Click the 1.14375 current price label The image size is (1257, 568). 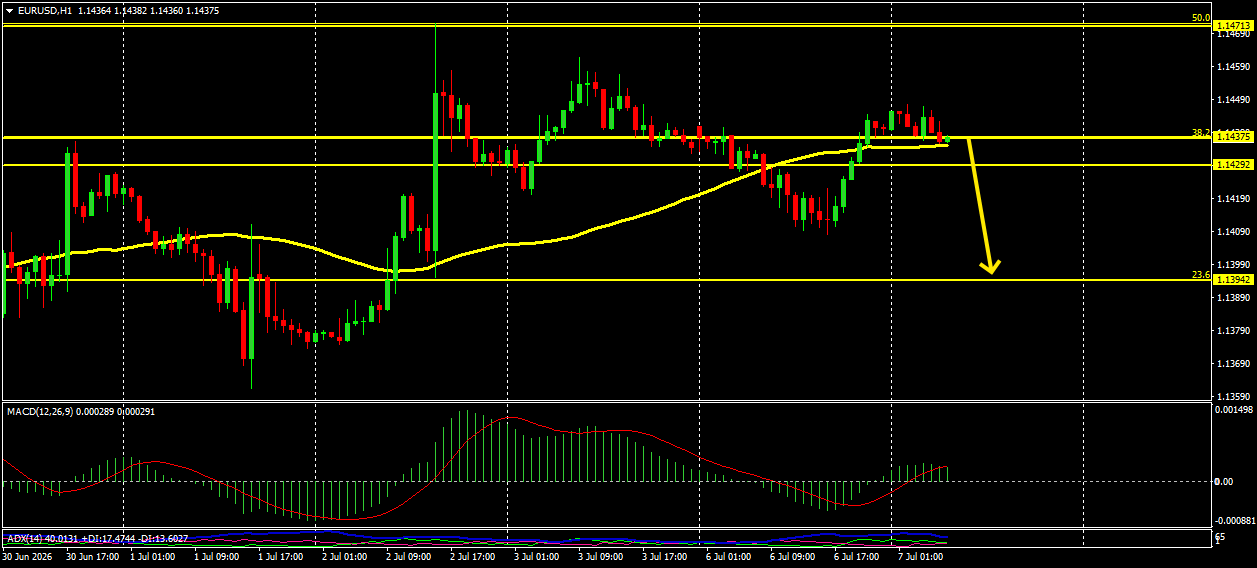pos(1232,136)
